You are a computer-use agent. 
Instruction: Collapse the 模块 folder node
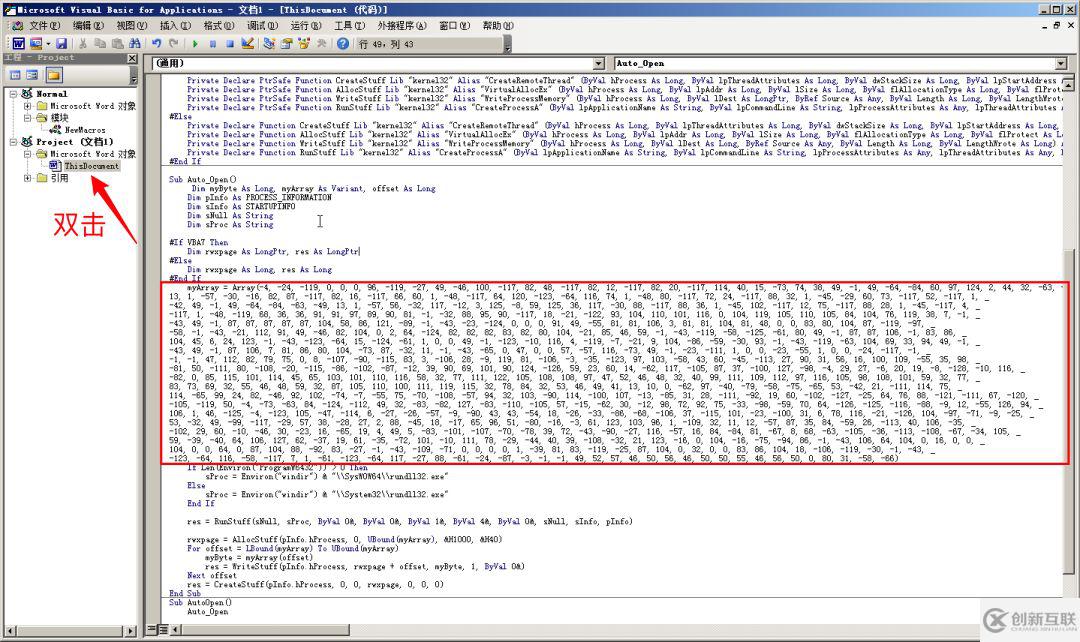[x=28, y=118]
